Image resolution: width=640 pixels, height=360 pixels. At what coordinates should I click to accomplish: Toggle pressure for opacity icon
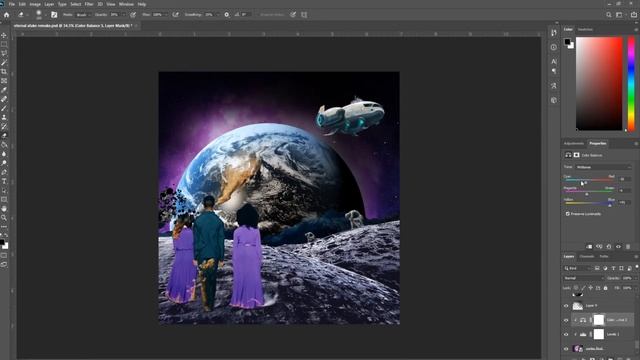click(x=133, y=15)
